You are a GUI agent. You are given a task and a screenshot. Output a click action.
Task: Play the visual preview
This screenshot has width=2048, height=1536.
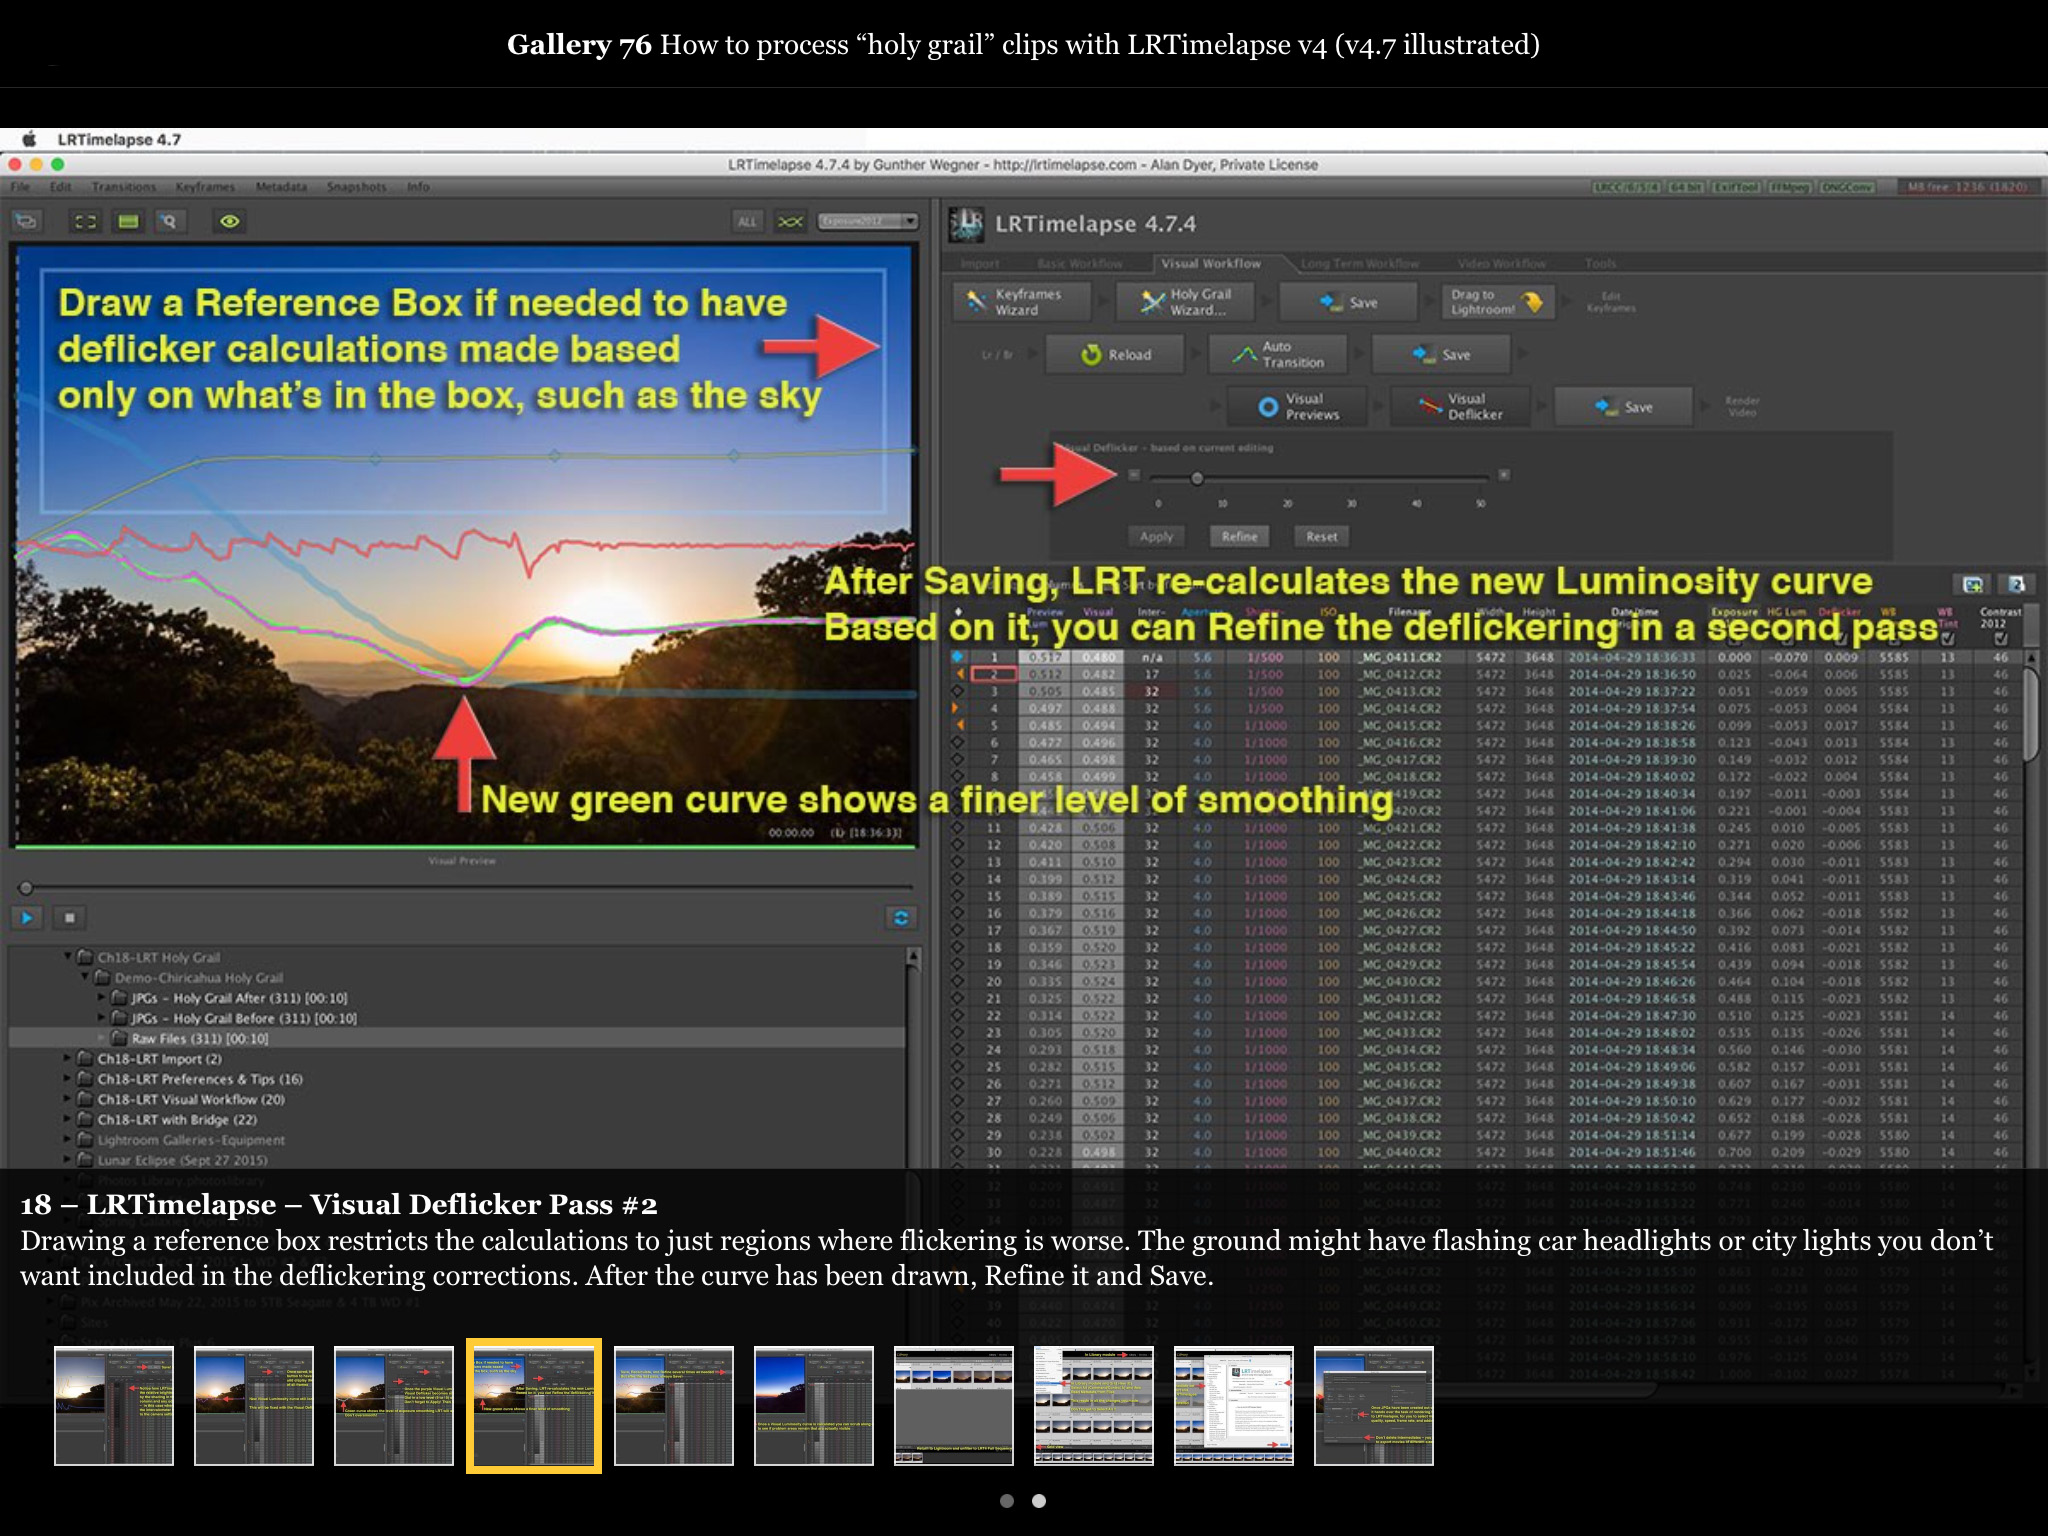pyautogui.click(x=27, y=917)
